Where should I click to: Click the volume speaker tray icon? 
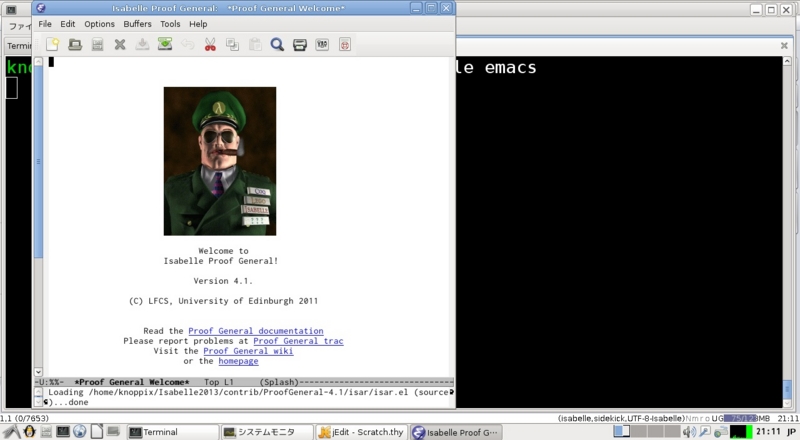tap(689, 432)
